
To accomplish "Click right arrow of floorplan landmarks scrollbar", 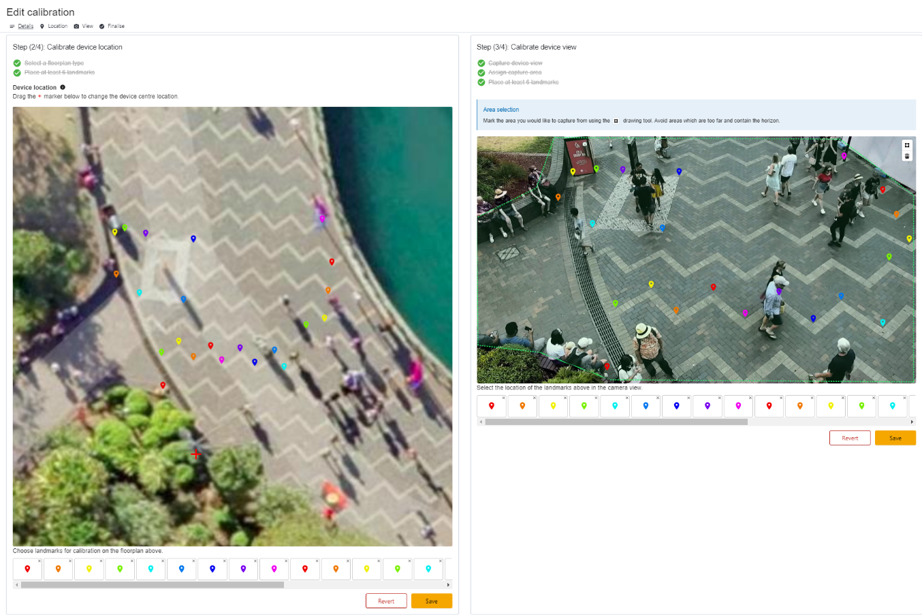I will point(449,585).
